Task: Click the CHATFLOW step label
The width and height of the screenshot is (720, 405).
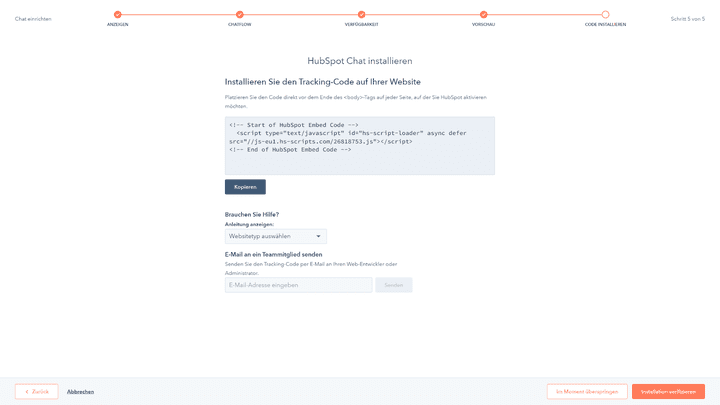Action: click(x=240, y=24)
